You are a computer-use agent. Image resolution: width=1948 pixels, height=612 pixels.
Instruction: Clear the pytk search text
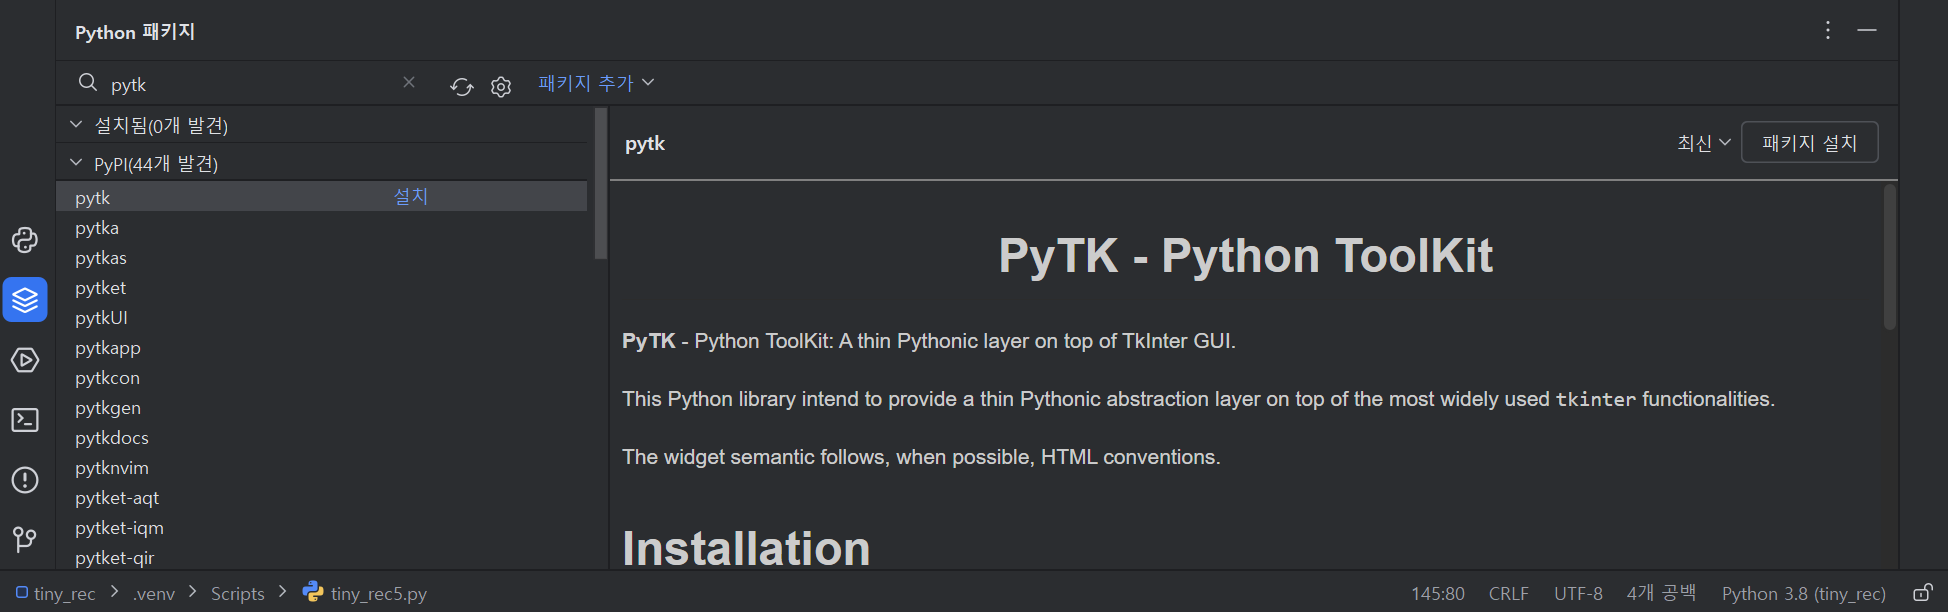pos(409,83)
